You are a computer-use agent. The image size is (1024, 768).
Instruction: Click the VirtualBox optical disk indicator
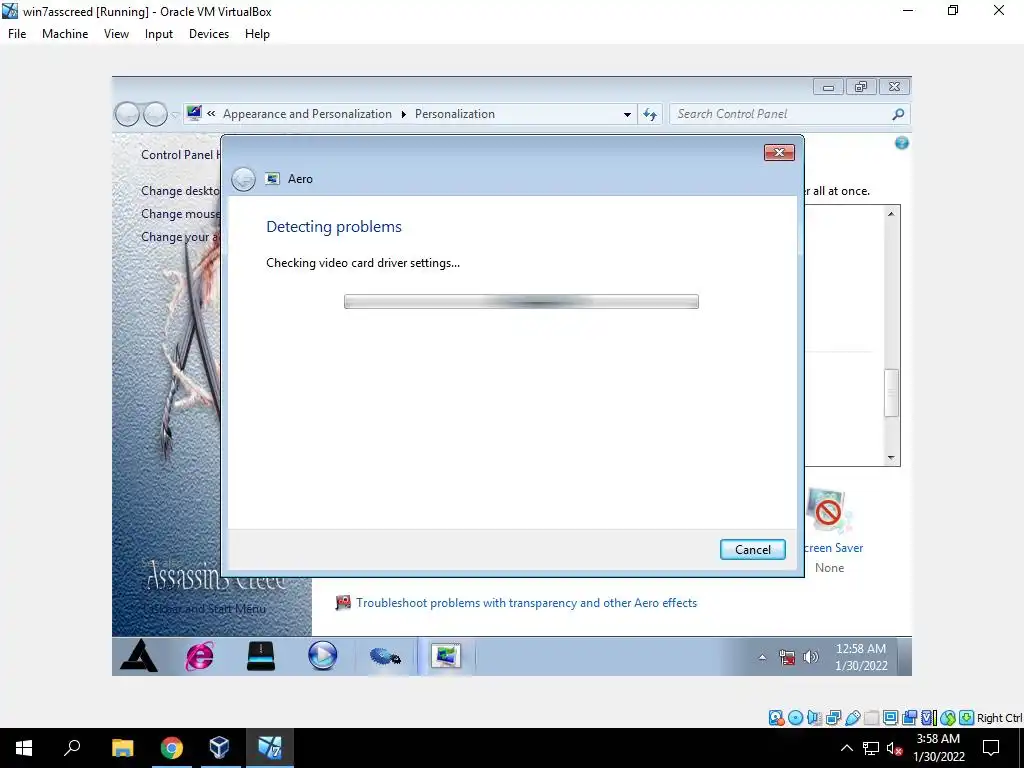(795, 718)
